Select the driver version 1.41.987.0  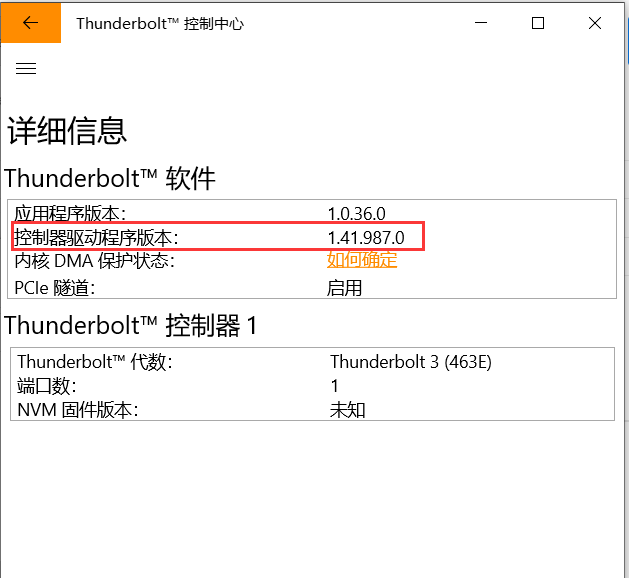pos(366,237)
